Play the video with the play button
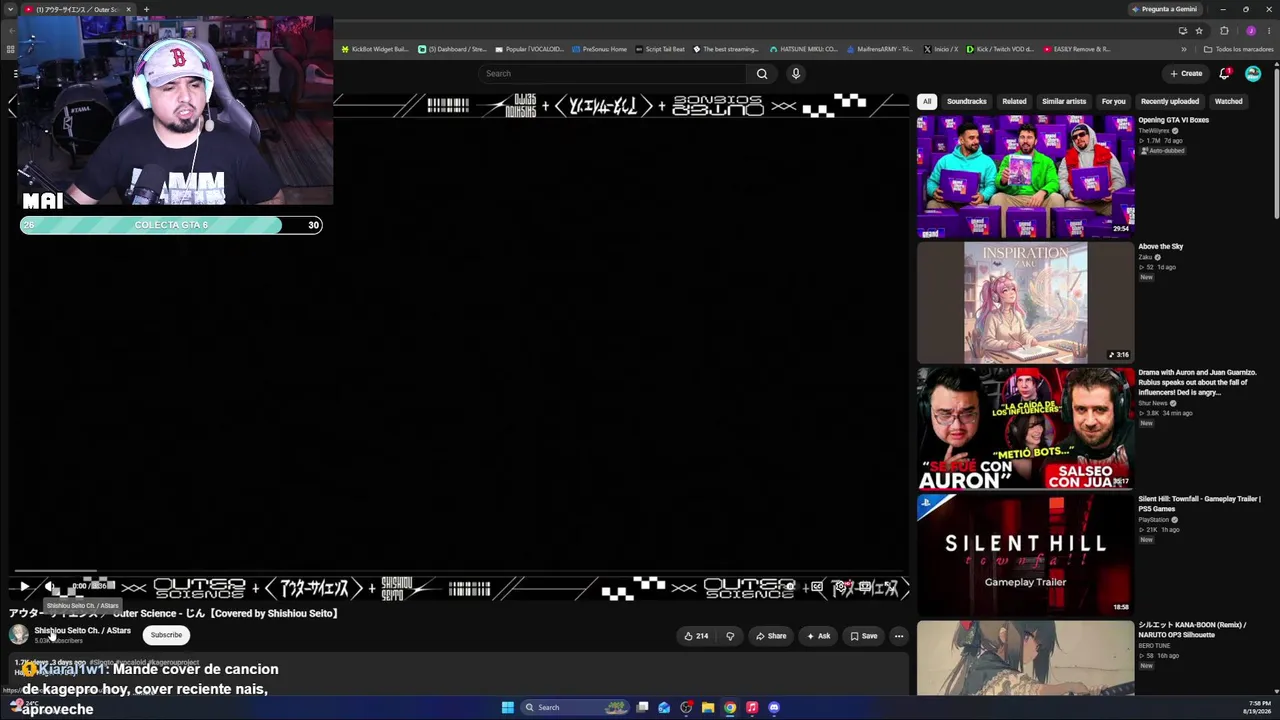The height and width of the screenshot is (720, 1280). (24, 587)
